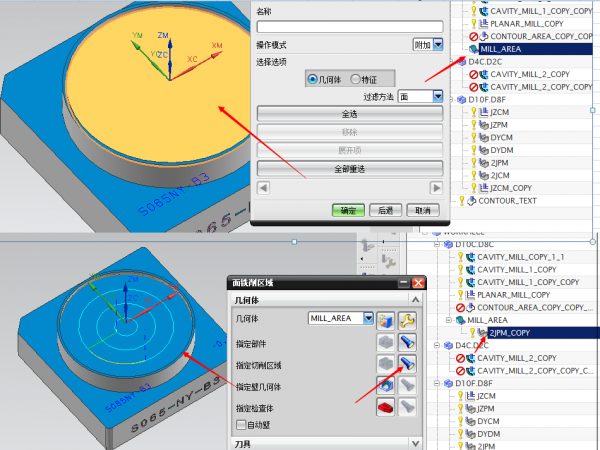600x450 pixels.
Task: Select the CONTOUR_TEXT operation
Action: (x=507, y=201)
